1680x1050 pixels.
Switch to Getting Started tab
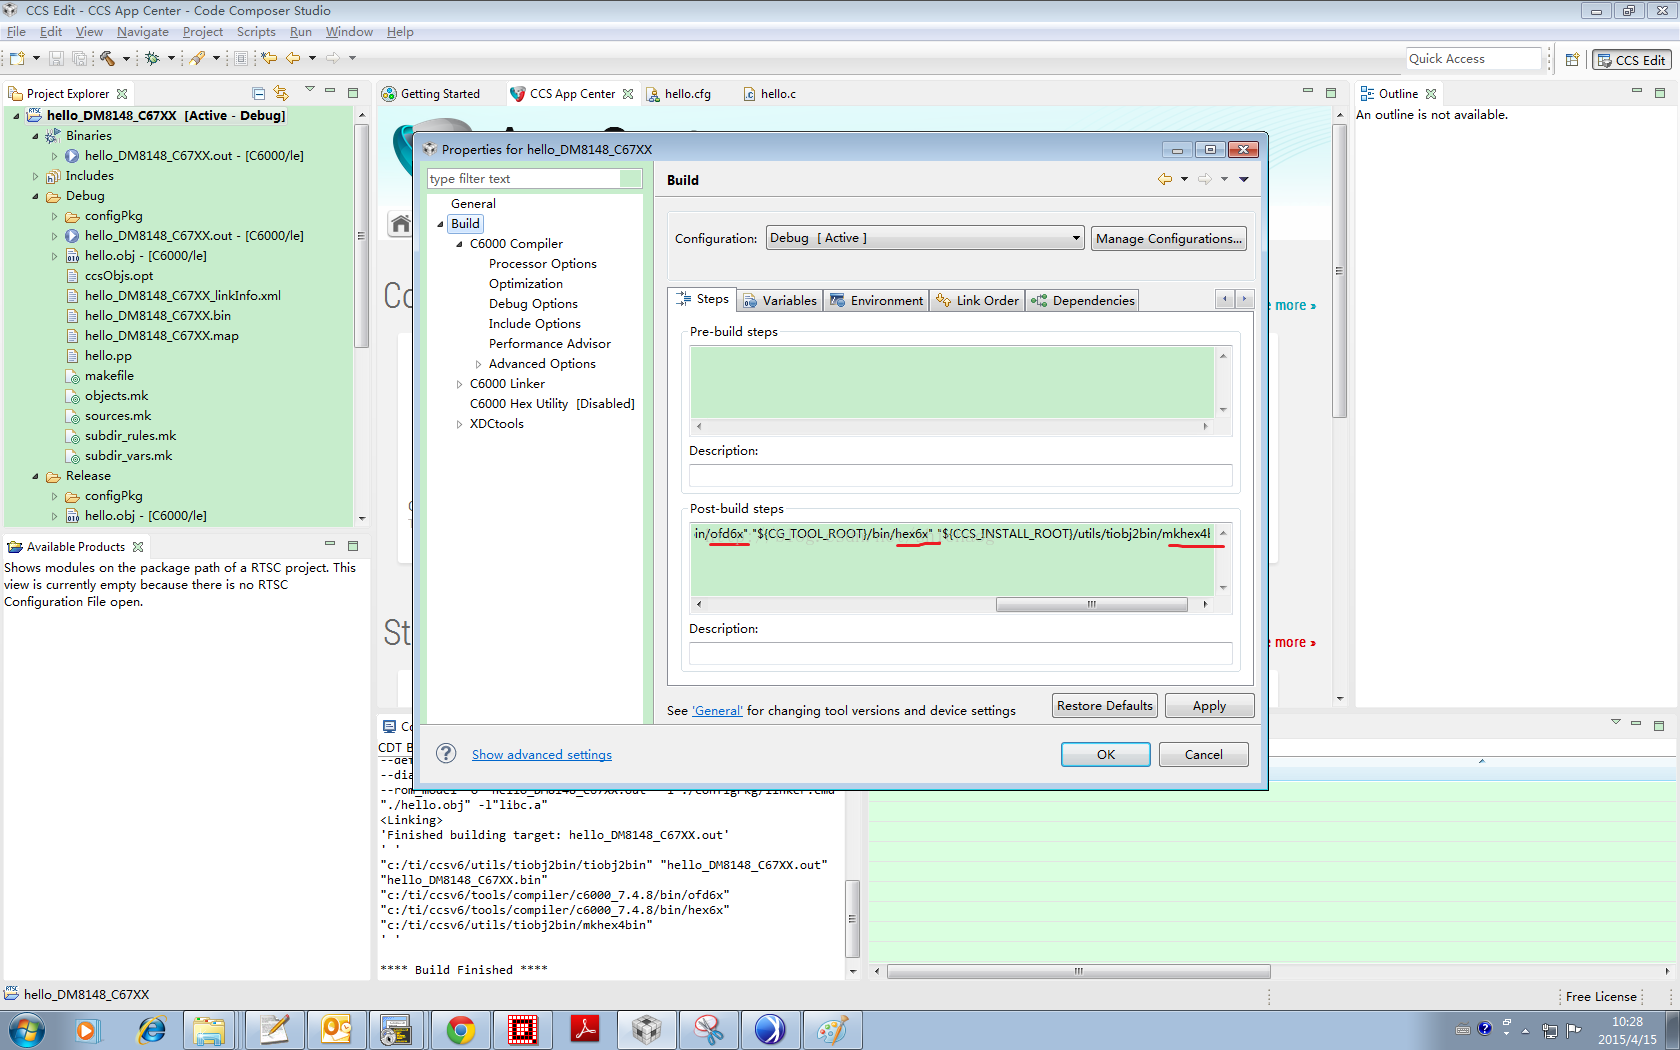point(431,94)
